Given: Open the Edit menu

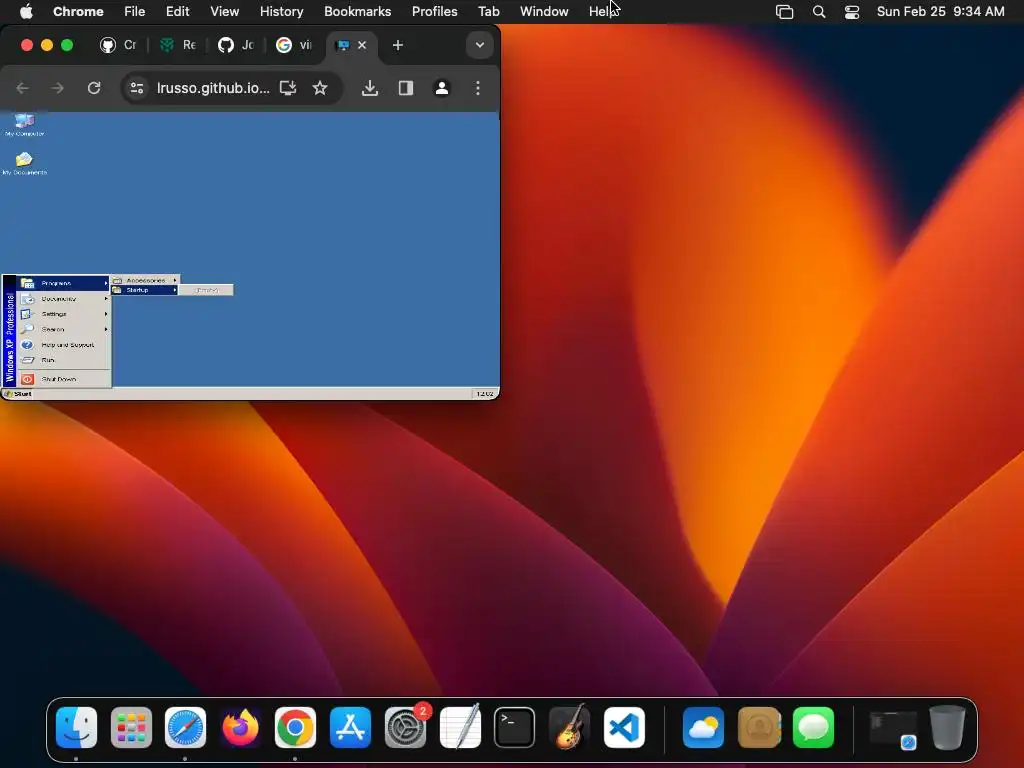Looking at the screenshot, I should (x=177, y=11).
